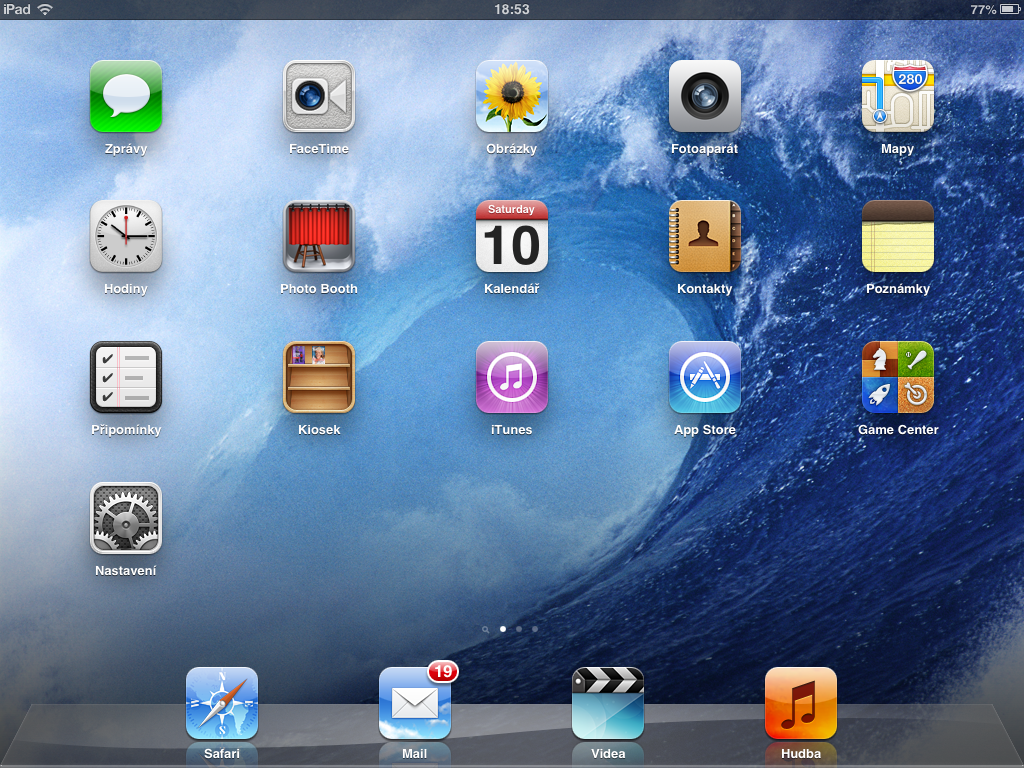Open Kalendář showing Saturday 10

pyautogui.click(x=511, y=237)
